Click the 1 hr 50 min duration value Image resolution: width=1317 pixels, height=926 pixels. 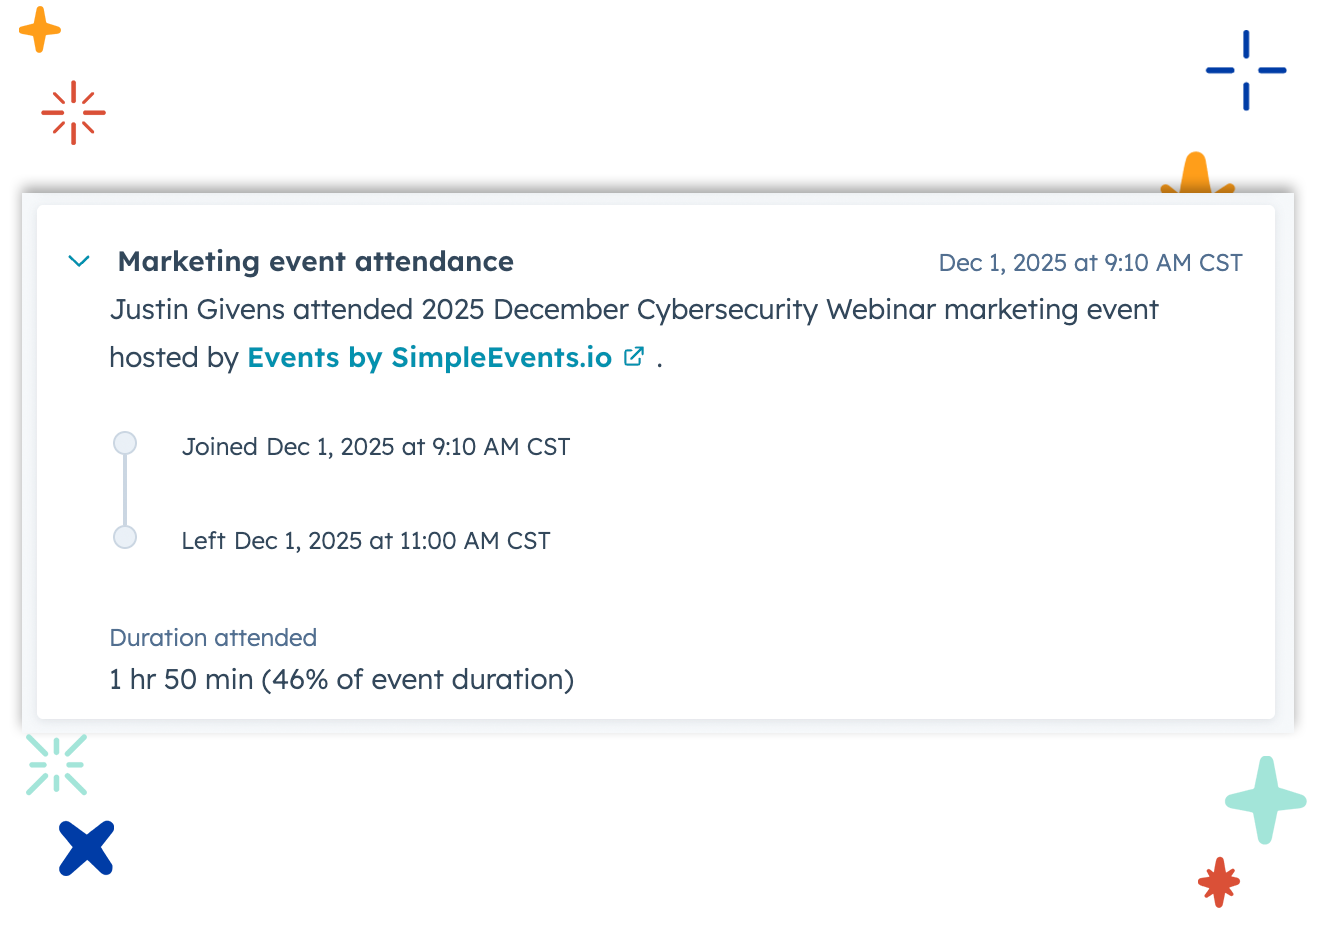pos(341,680)
